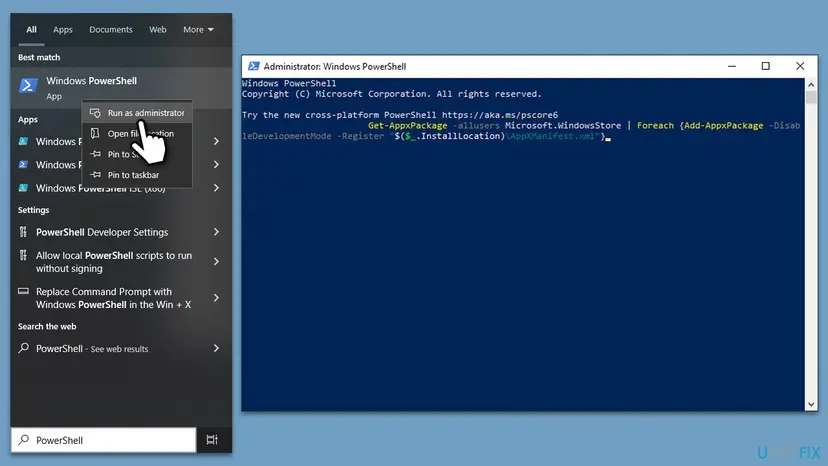The image size is (828, 466).
Task: Click the Replace Command Prompt setting icon
Action: 23,291
